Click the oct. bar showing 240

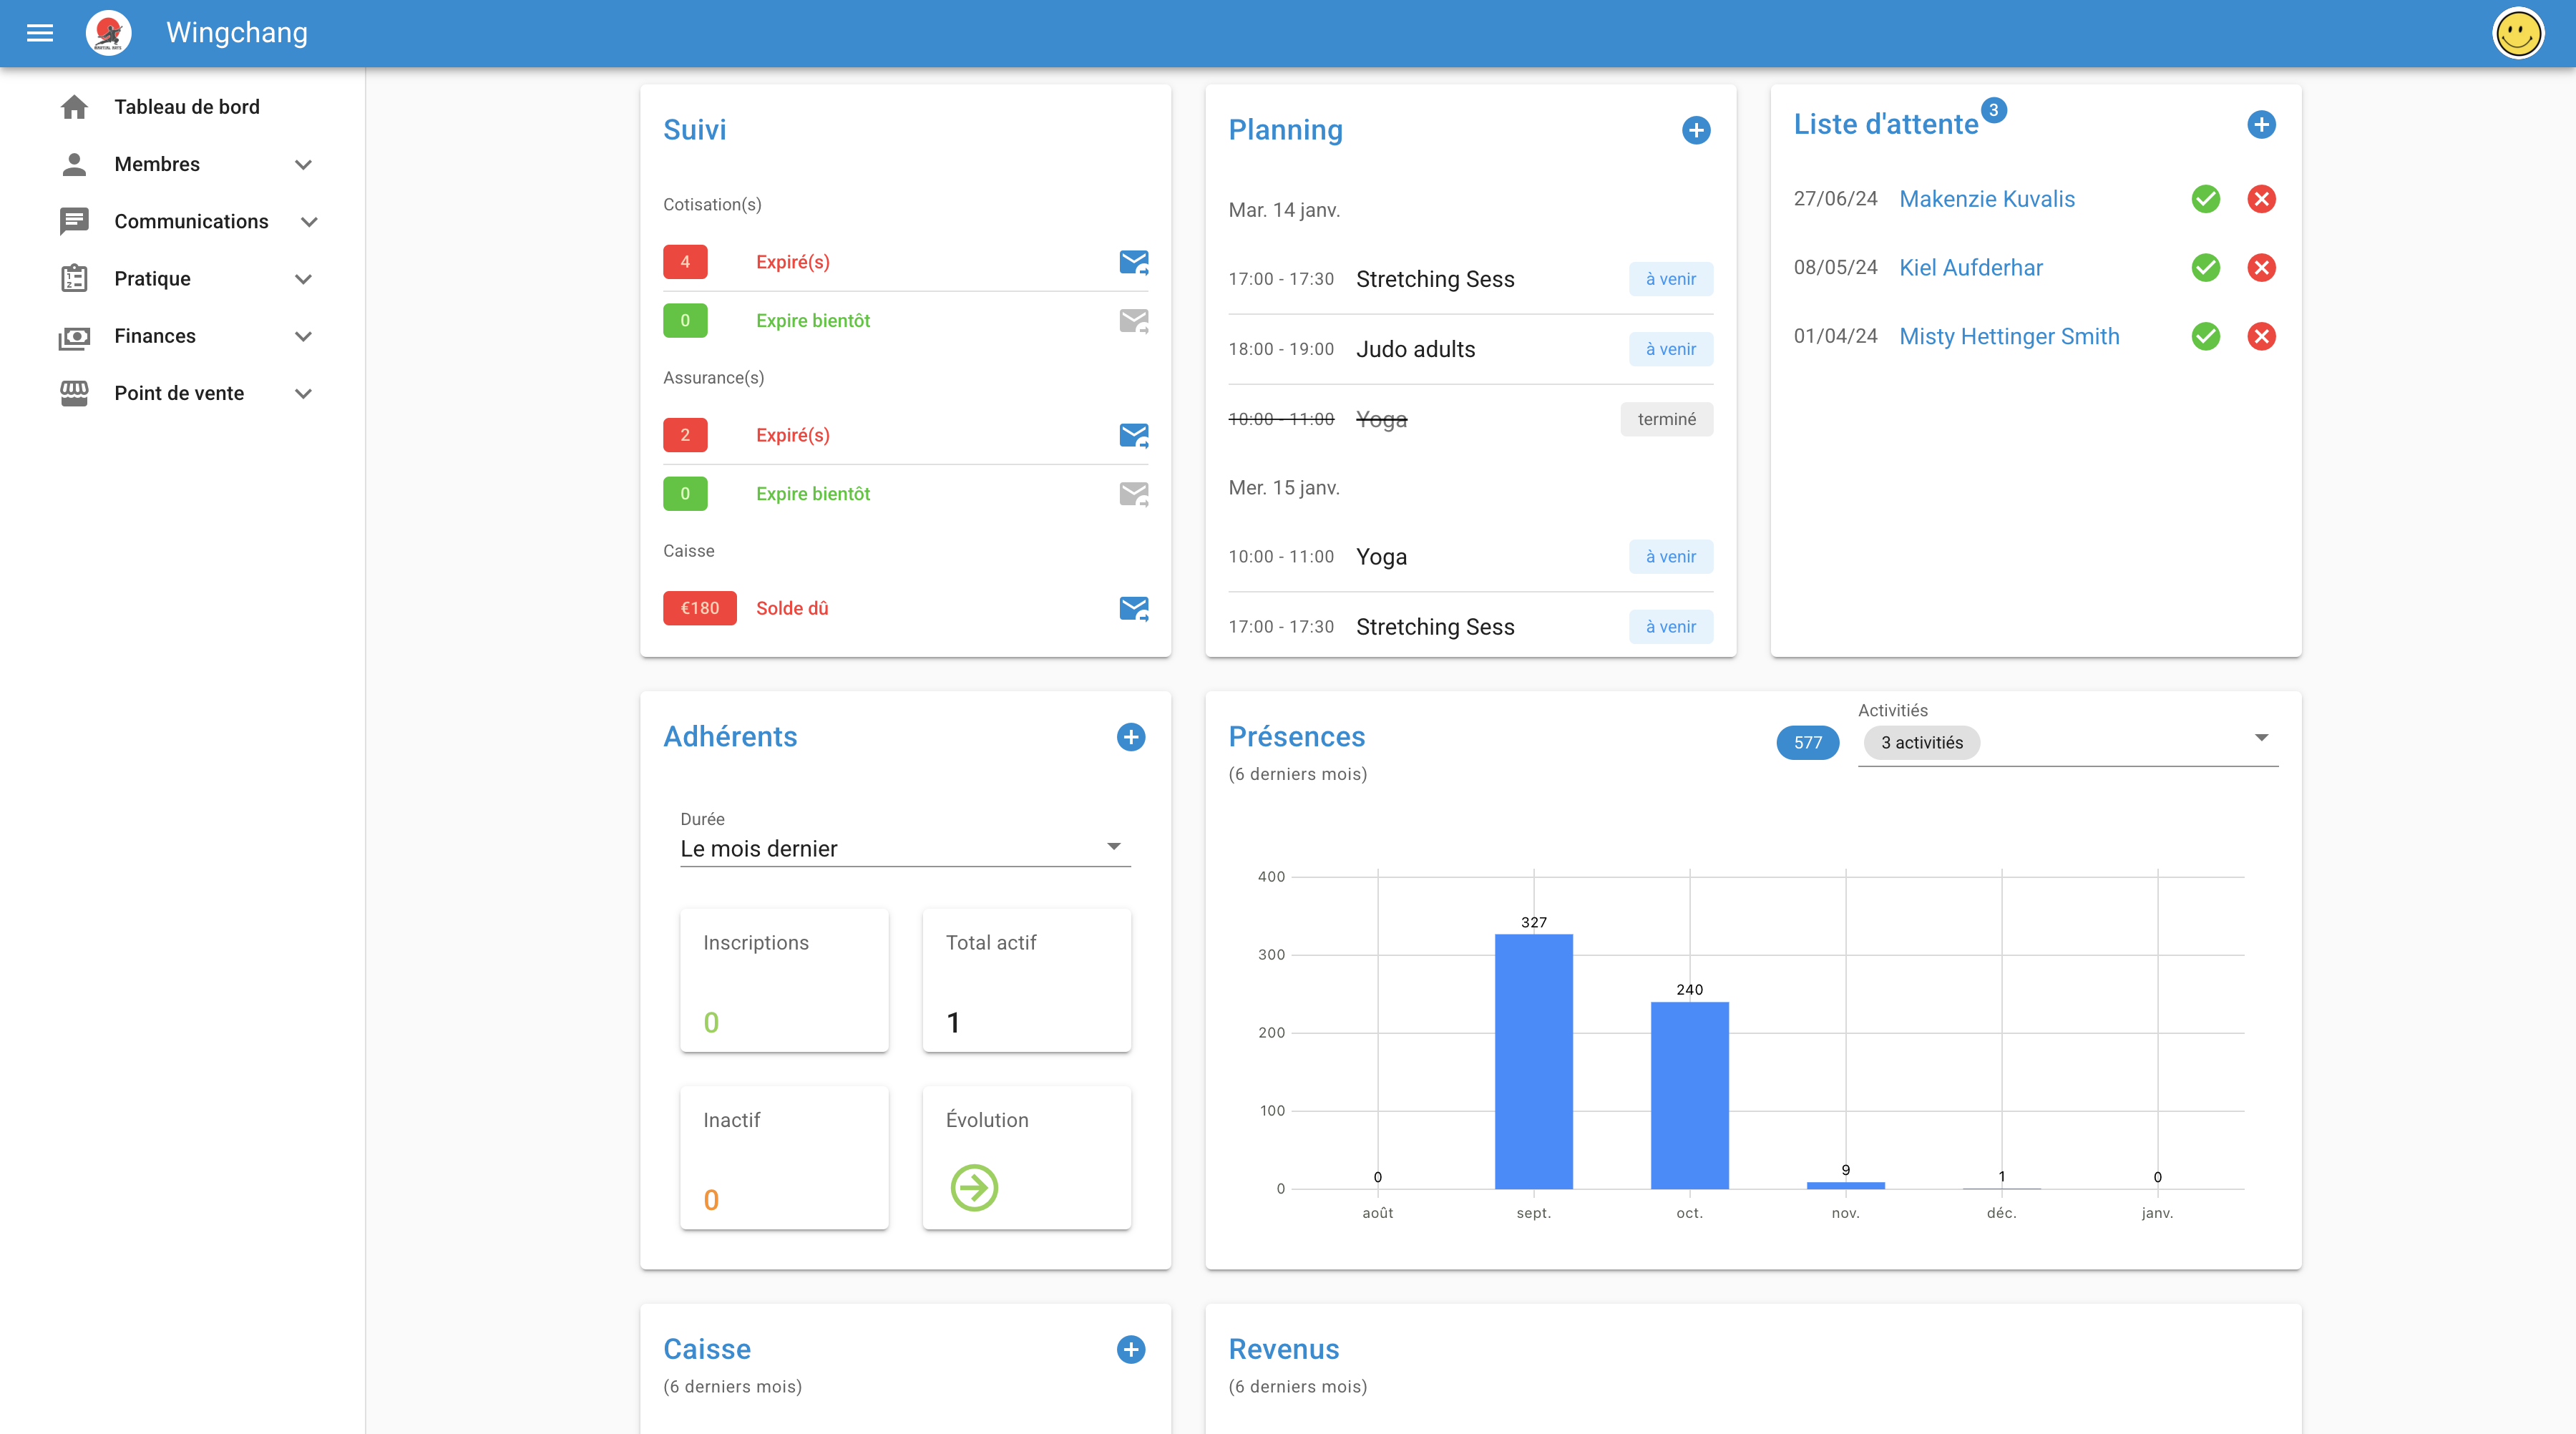click(1689, 1095)
